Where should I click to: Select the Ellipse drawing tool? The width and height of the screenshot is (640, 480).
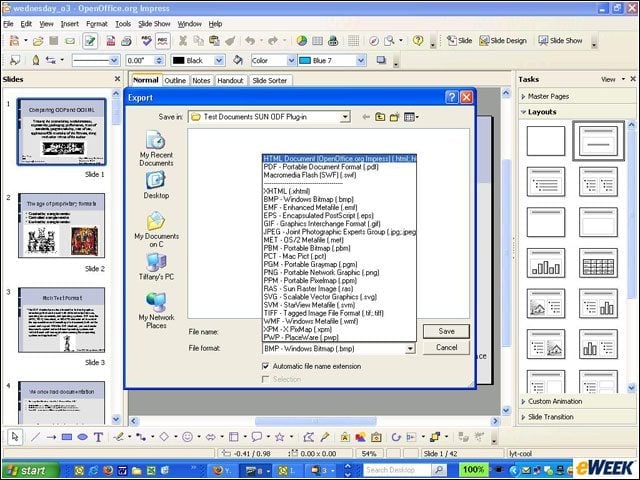82,437
